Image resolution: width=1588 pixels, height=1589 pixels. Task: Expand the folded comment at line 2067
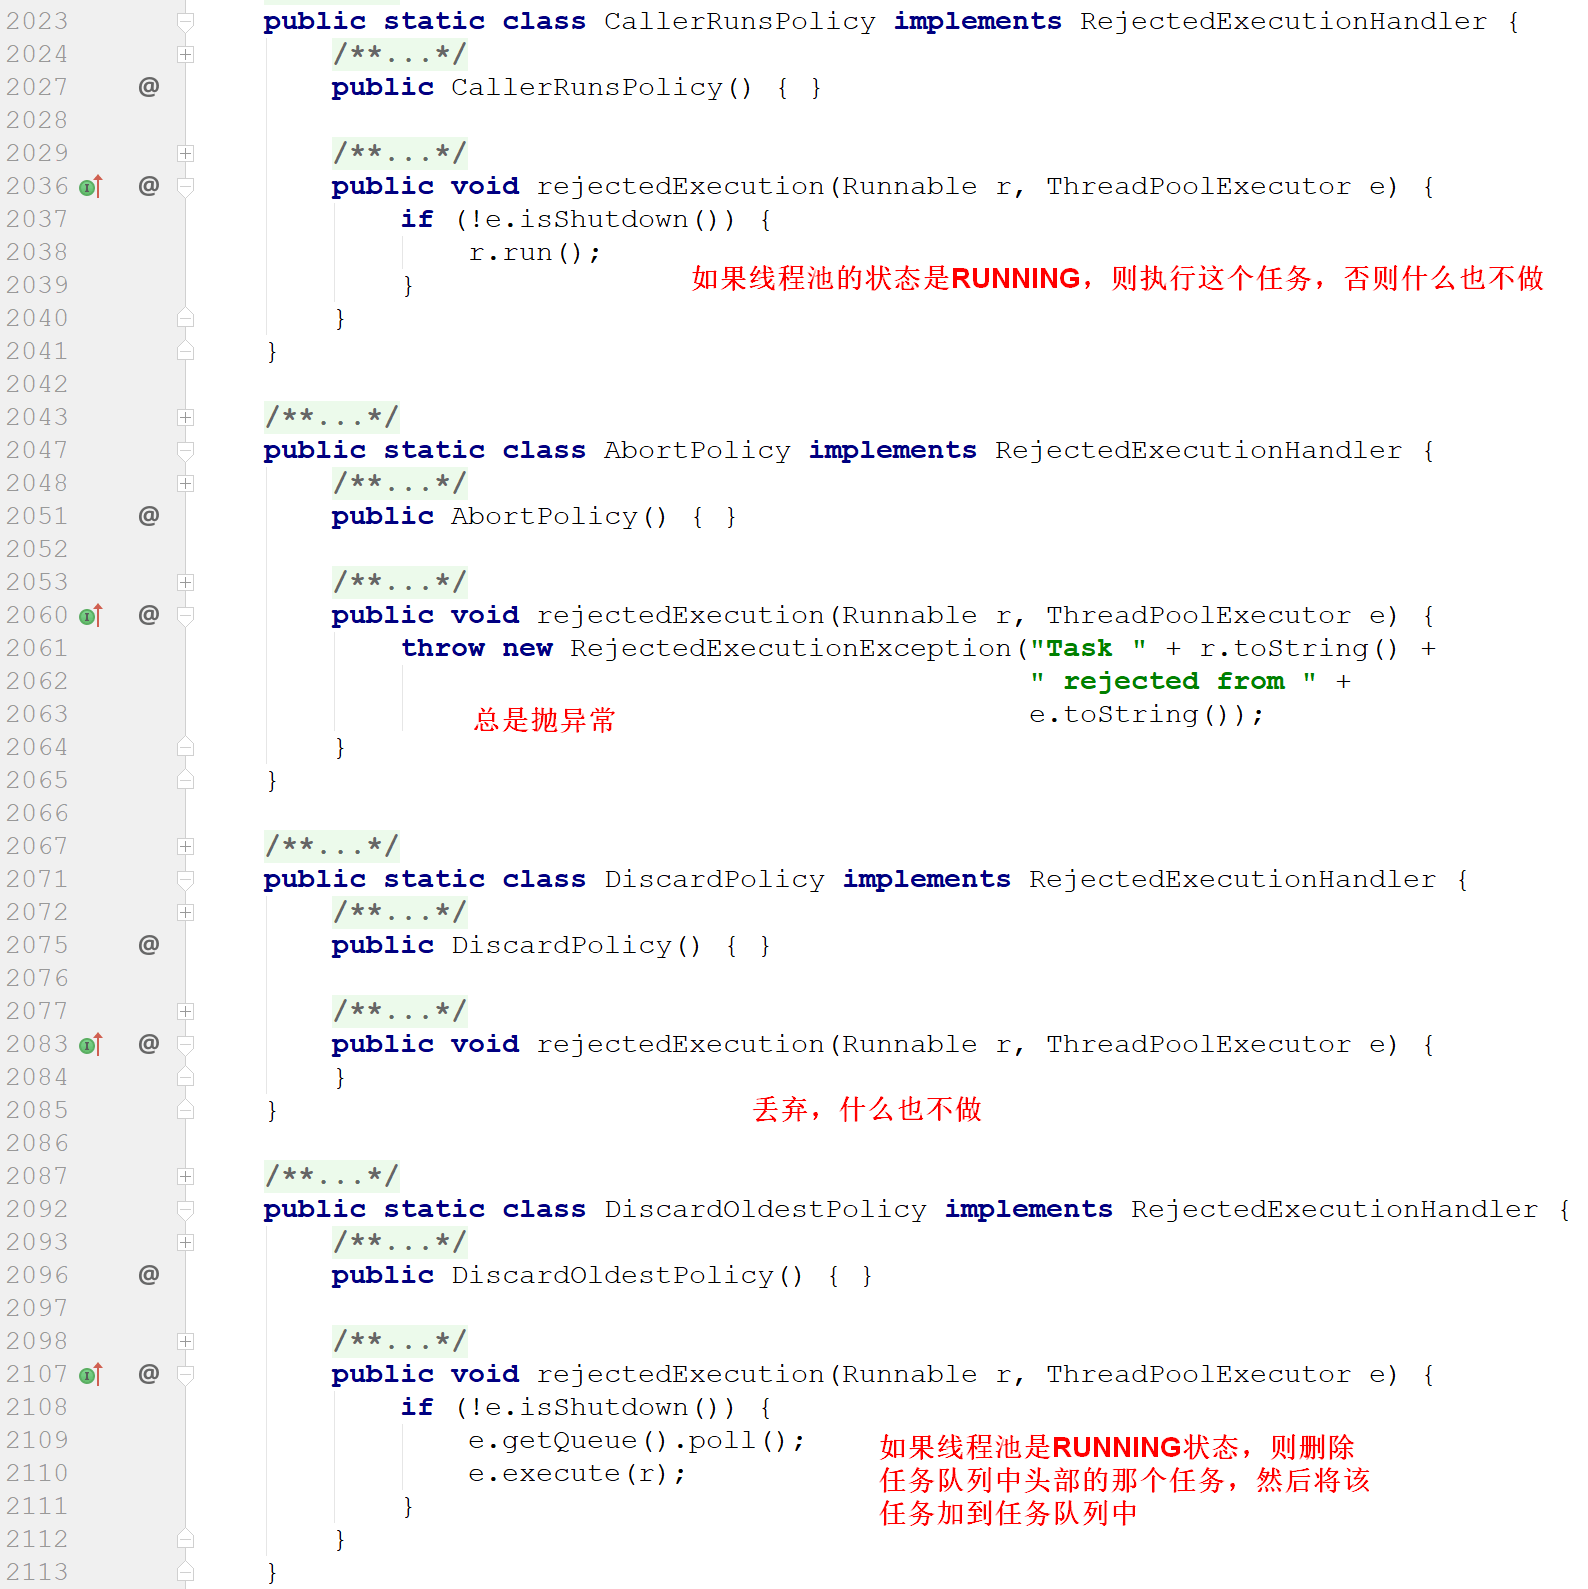coord(185,846)
